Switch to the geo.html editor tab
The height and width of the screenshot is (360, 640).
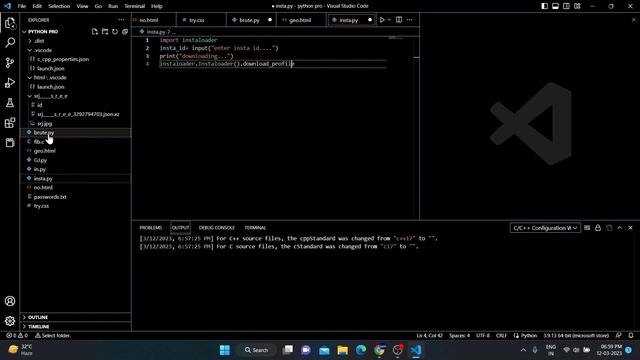300,20
